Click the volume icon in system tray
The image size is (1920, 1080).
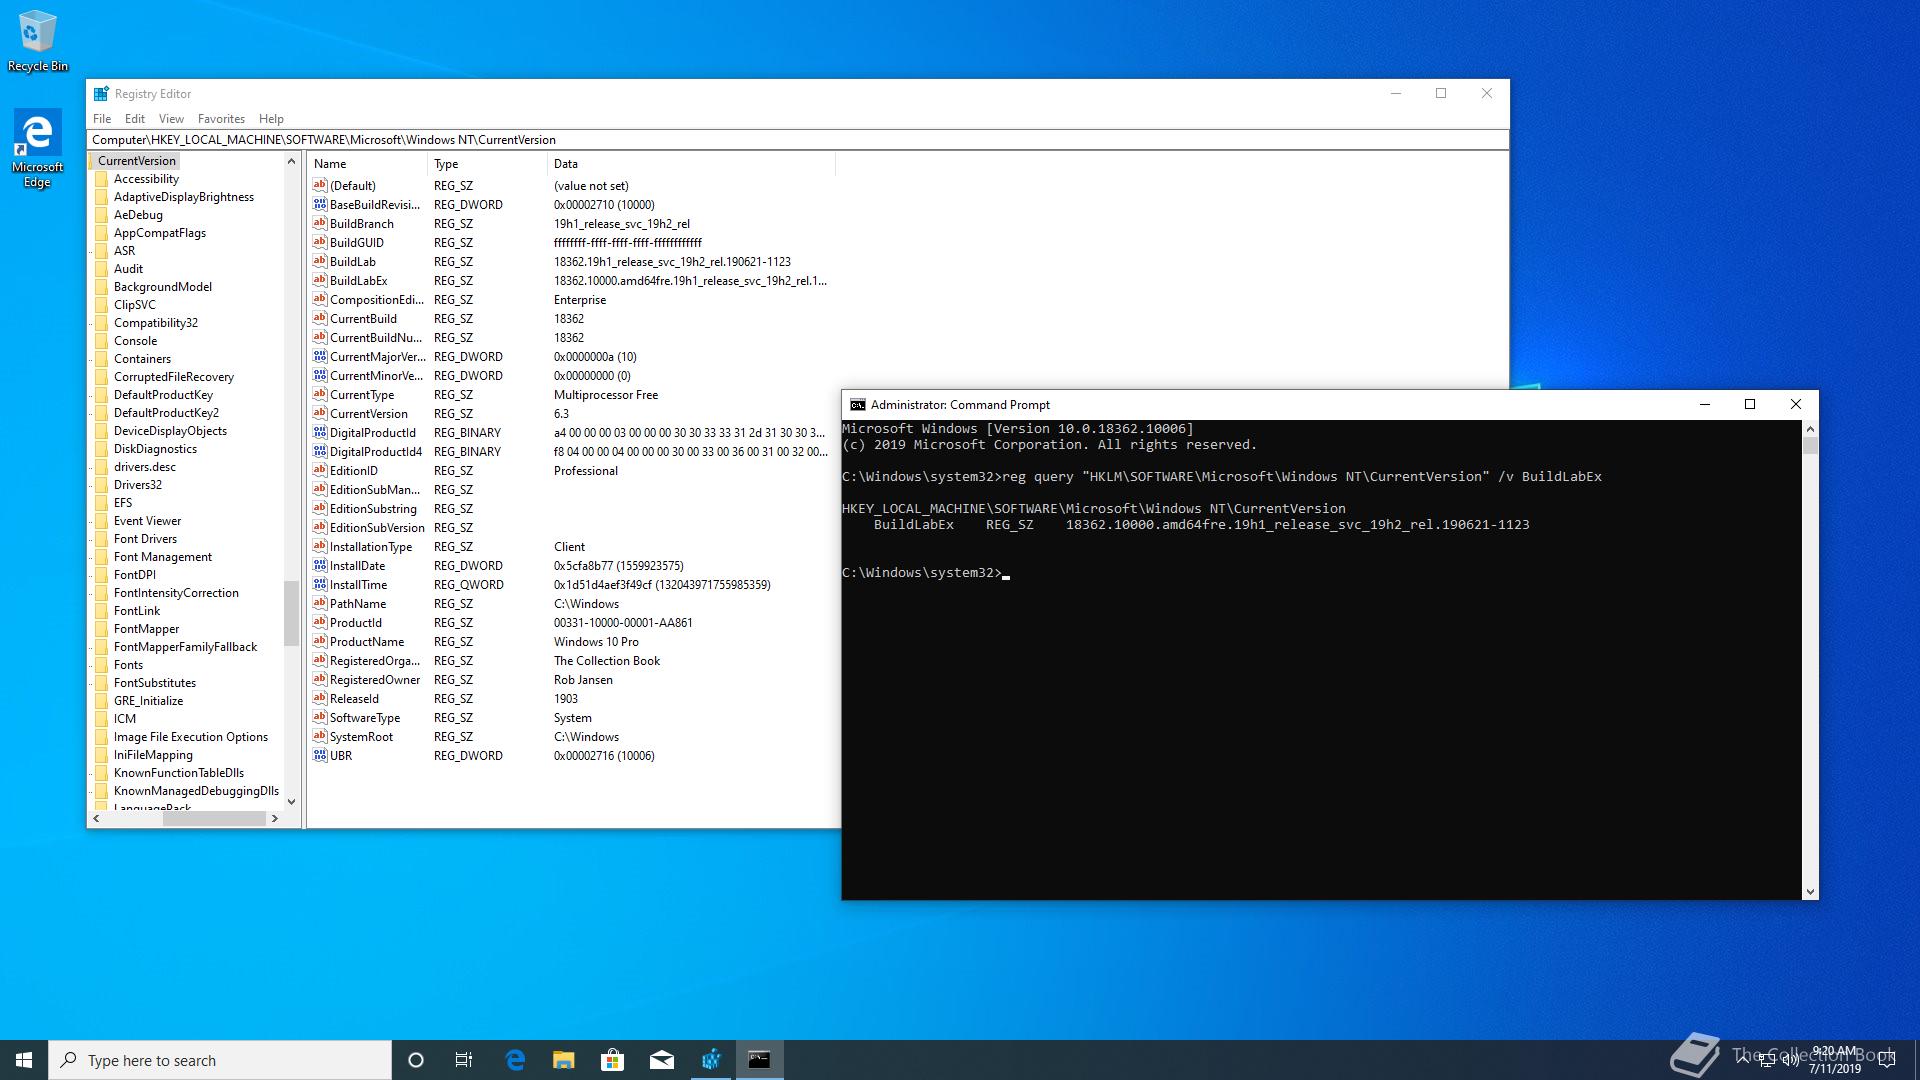pyautogui.click(x=1791, y=1060)
